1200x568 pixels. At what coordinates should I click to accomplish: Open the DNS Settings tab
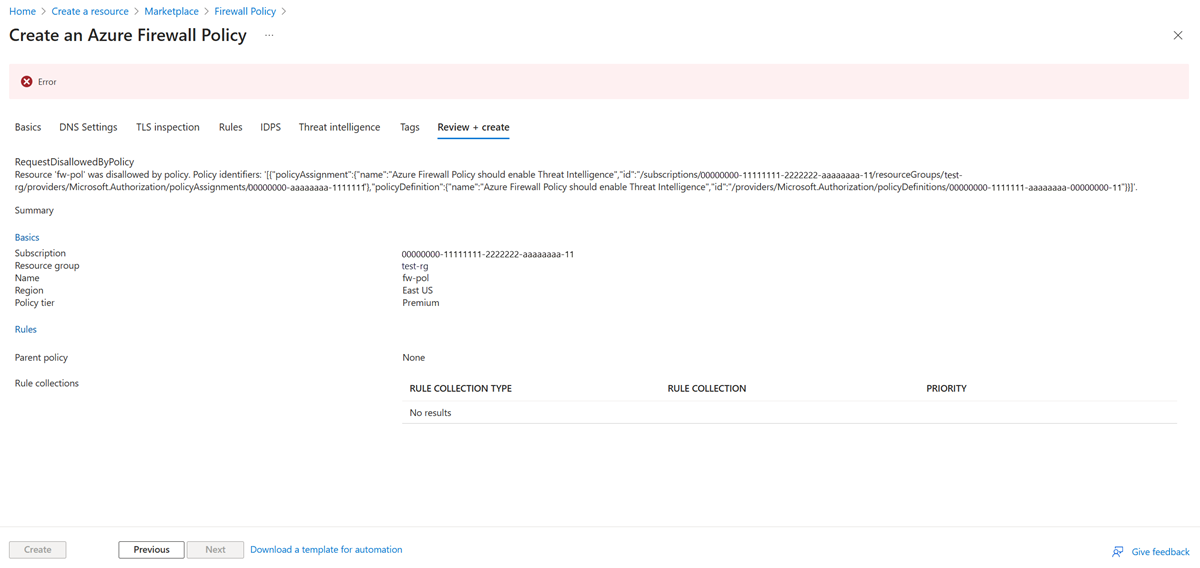click(x=88, y=127)
